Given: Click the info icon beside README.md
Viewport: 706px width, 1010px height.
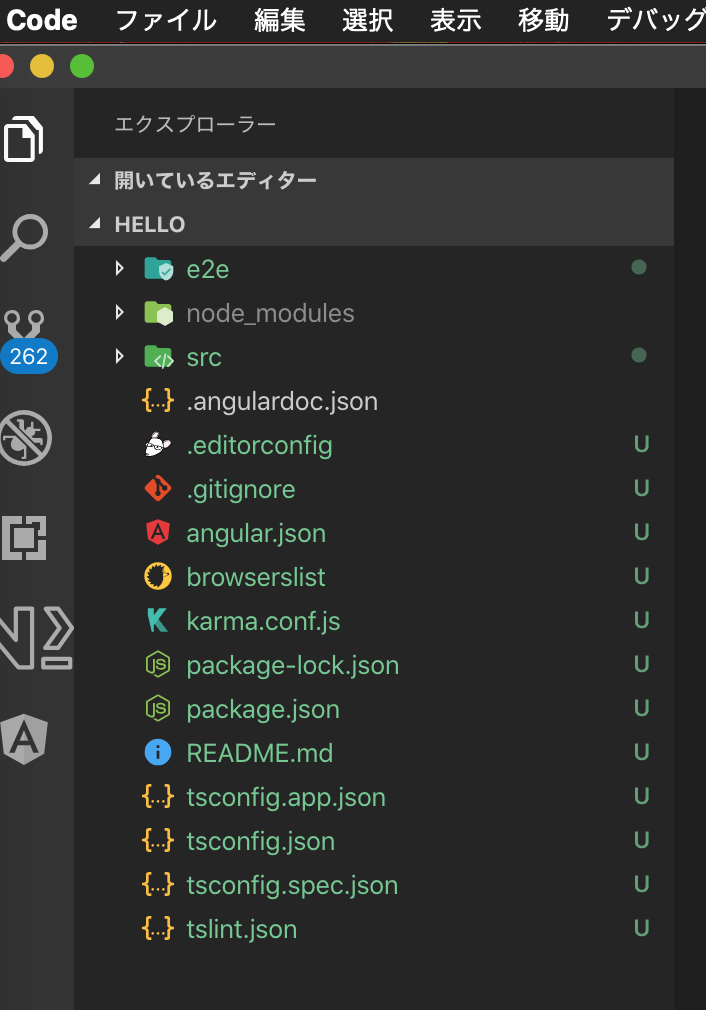Looking at the screenshot, I should pos(158,753).
